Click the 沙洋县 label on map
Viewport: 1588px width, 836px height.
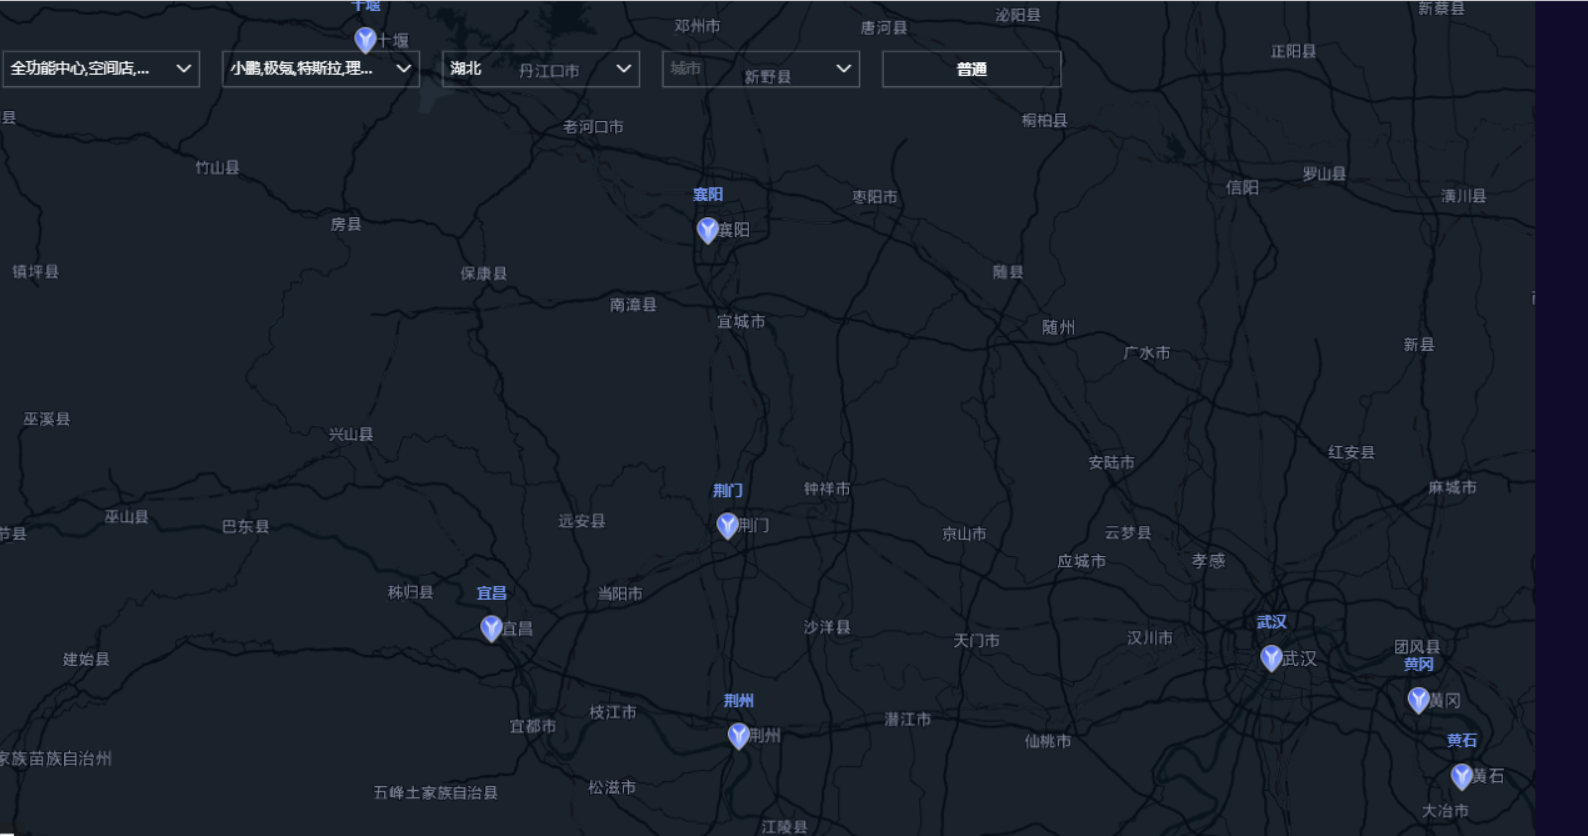point(827,627)
